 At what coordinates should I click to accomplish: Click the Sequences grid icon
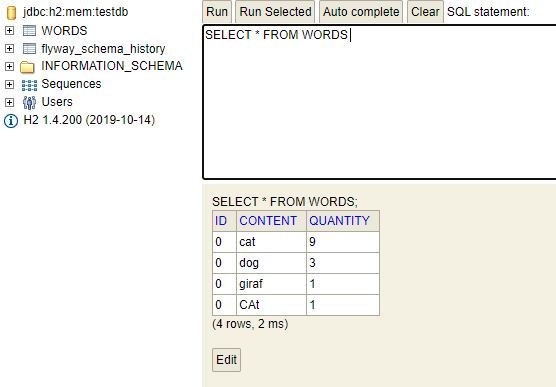[29, 85]
